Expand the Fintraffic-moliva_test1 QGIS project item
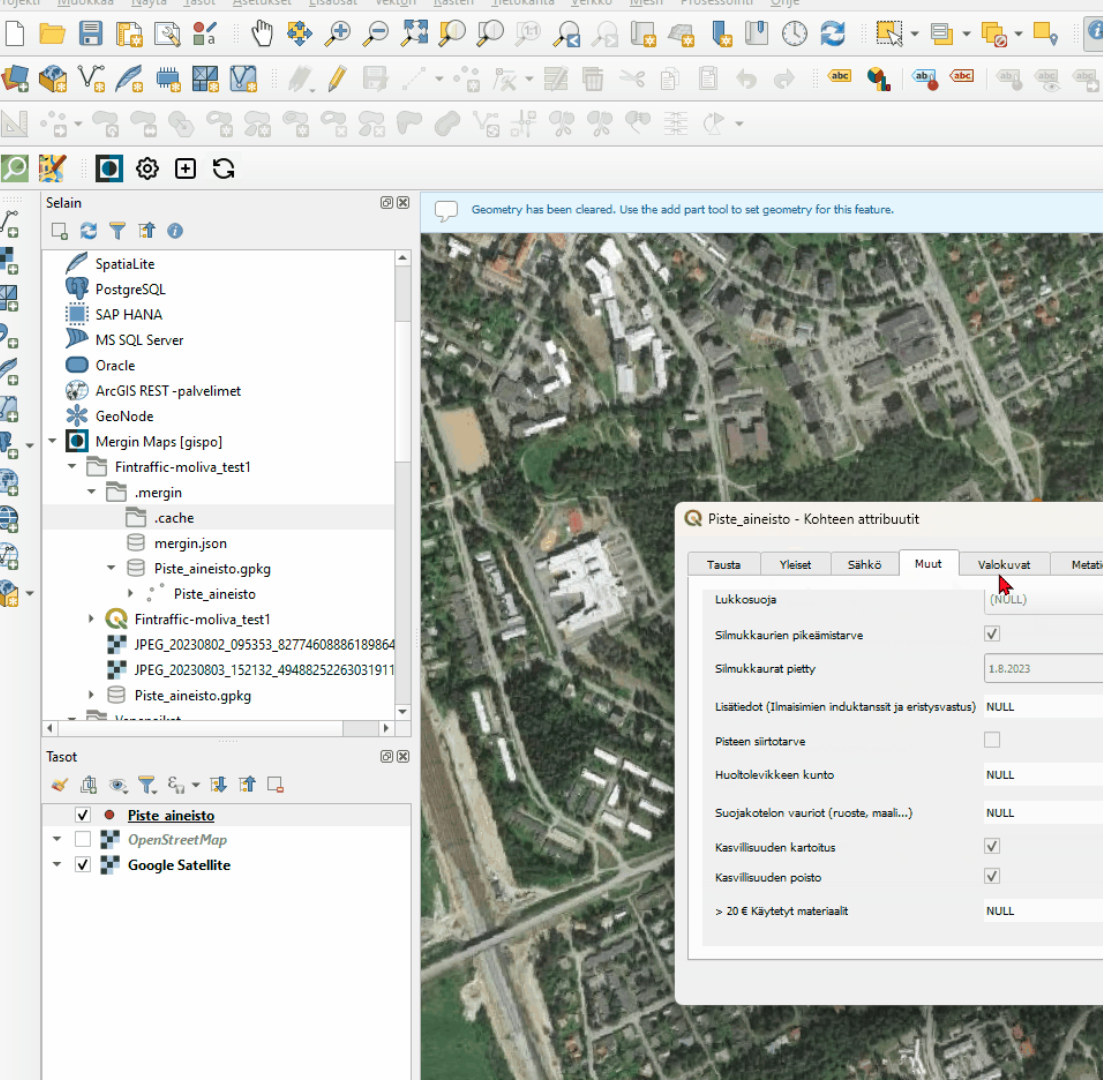The width and height of the screenshot is (1103, 1080). [91, 619]
